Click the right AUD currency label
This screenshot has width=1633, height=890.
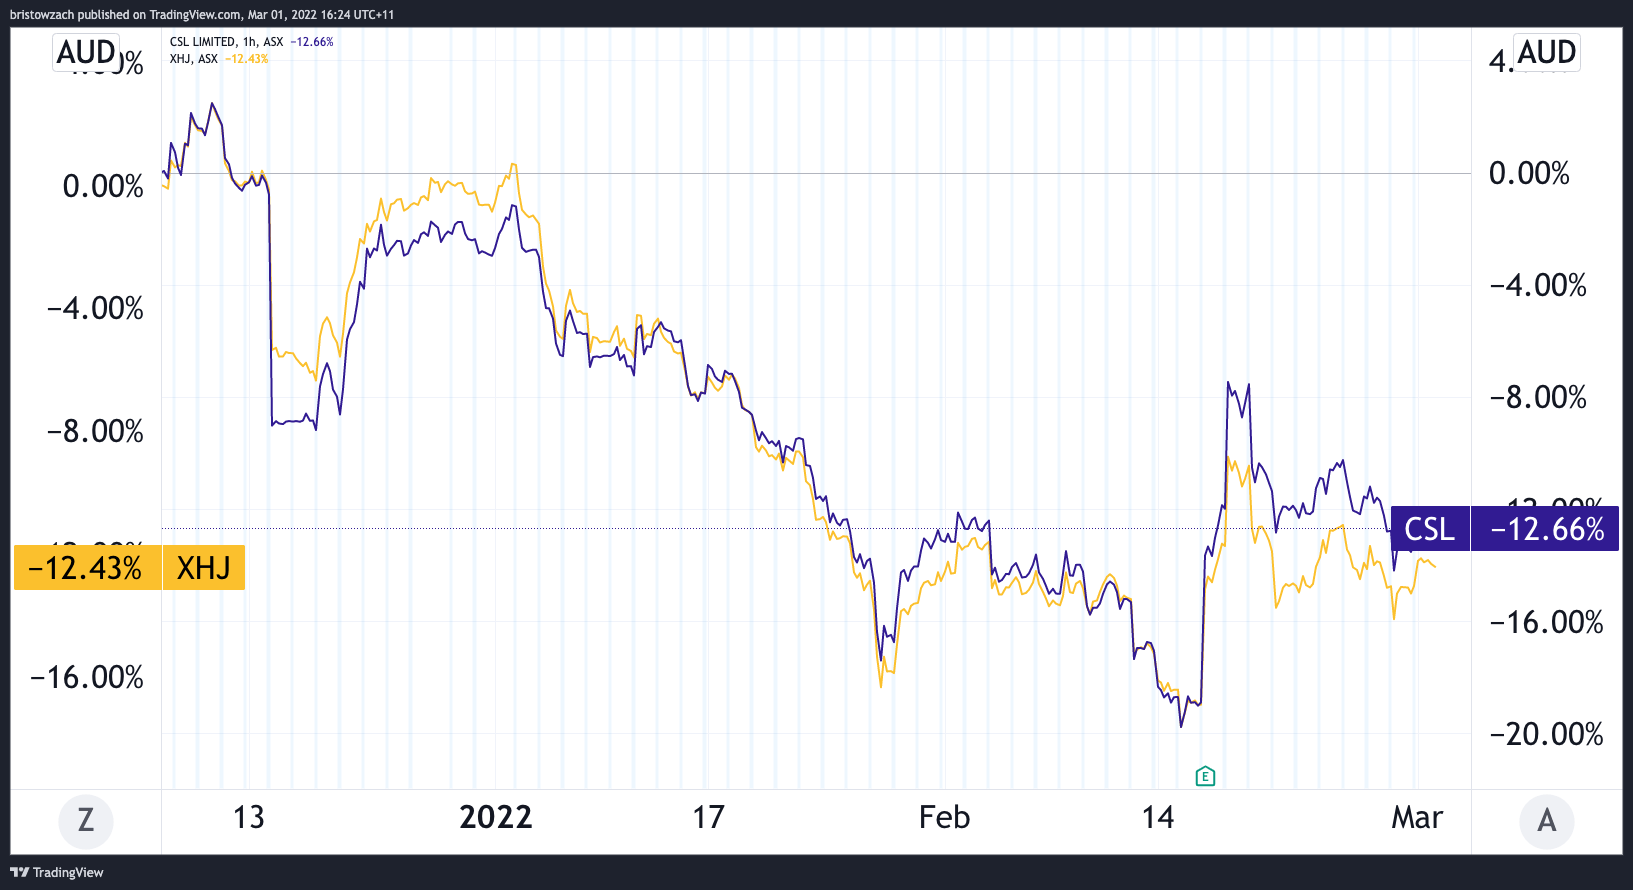coord(1547,52)
